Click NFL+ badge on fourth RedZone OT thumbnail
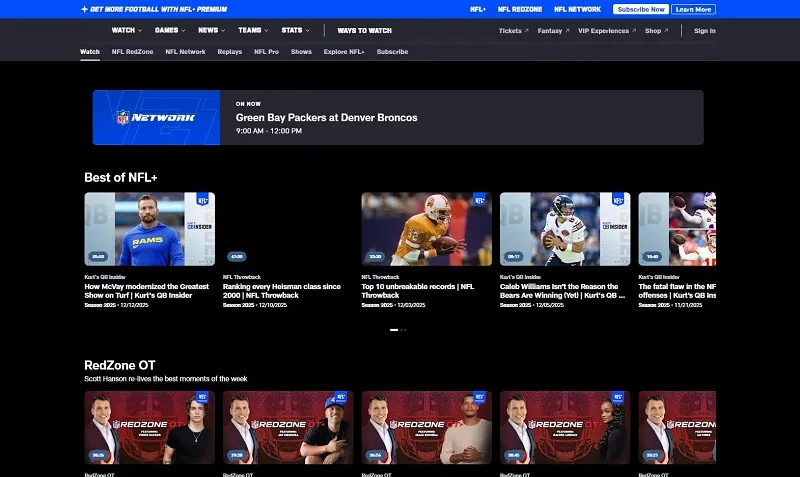 tap(618, 397)
